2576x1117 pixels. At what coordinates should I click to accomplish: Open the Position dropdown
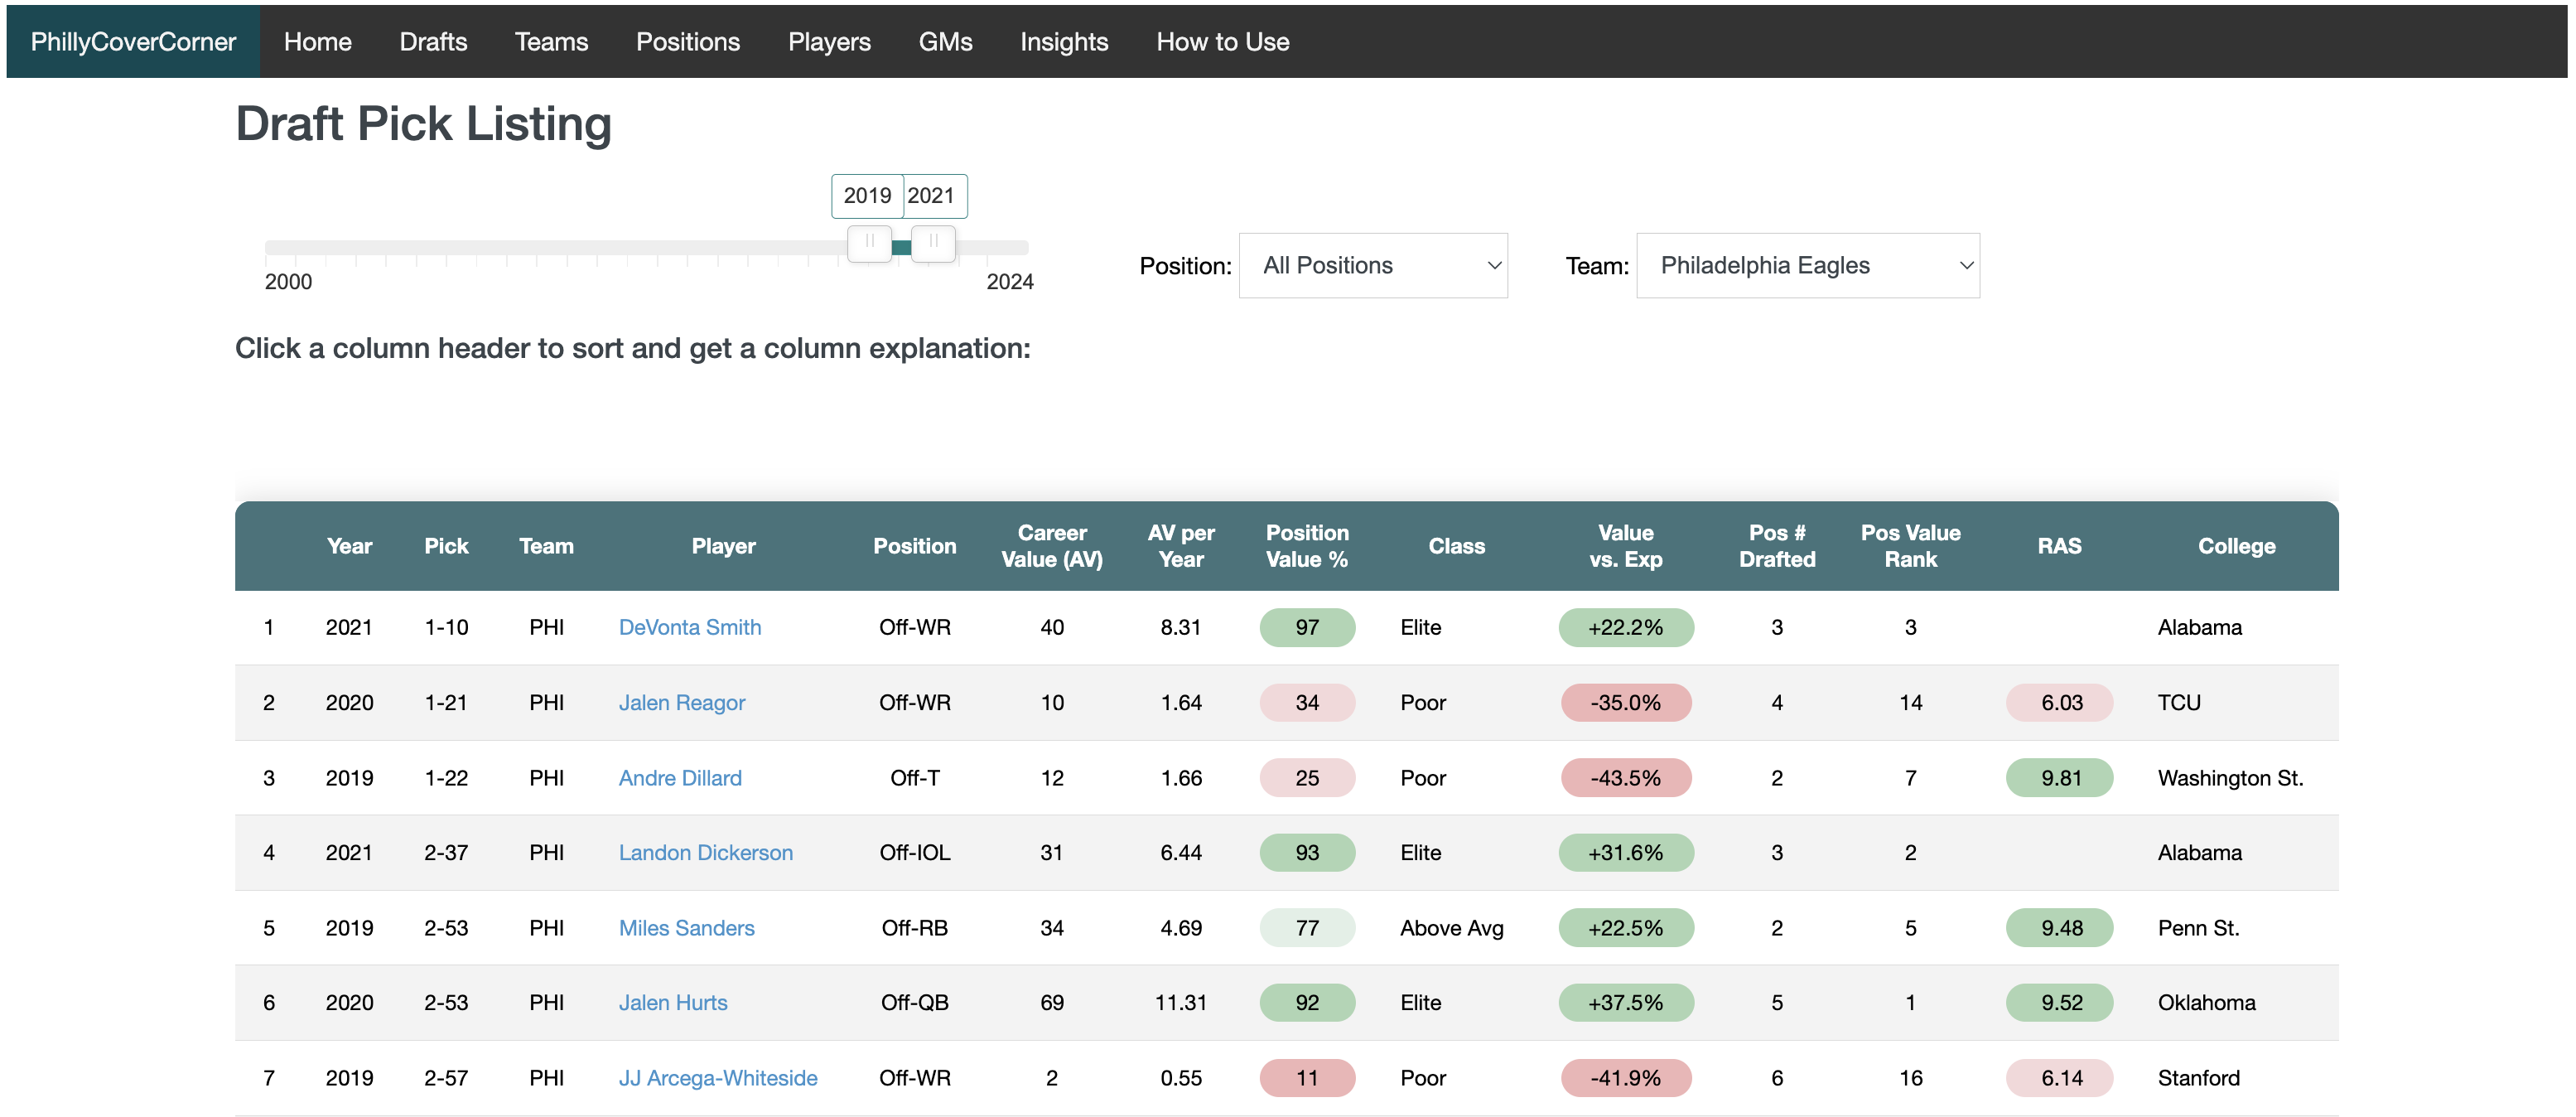pos(1372,265)
